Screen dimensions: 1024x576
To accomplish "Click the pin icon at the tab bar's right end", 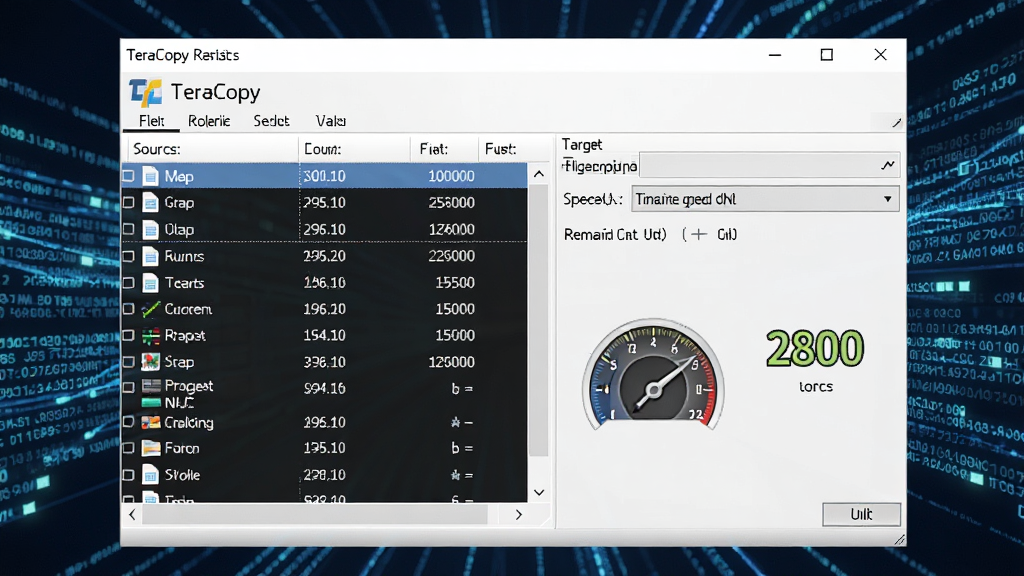I will [897, 122].
